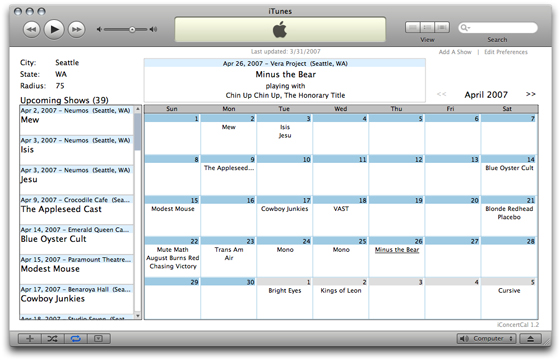Select Cowboy Junkies in shows list
The height and width of the screenshot is (360, 560).
click(x=76, y=299)
